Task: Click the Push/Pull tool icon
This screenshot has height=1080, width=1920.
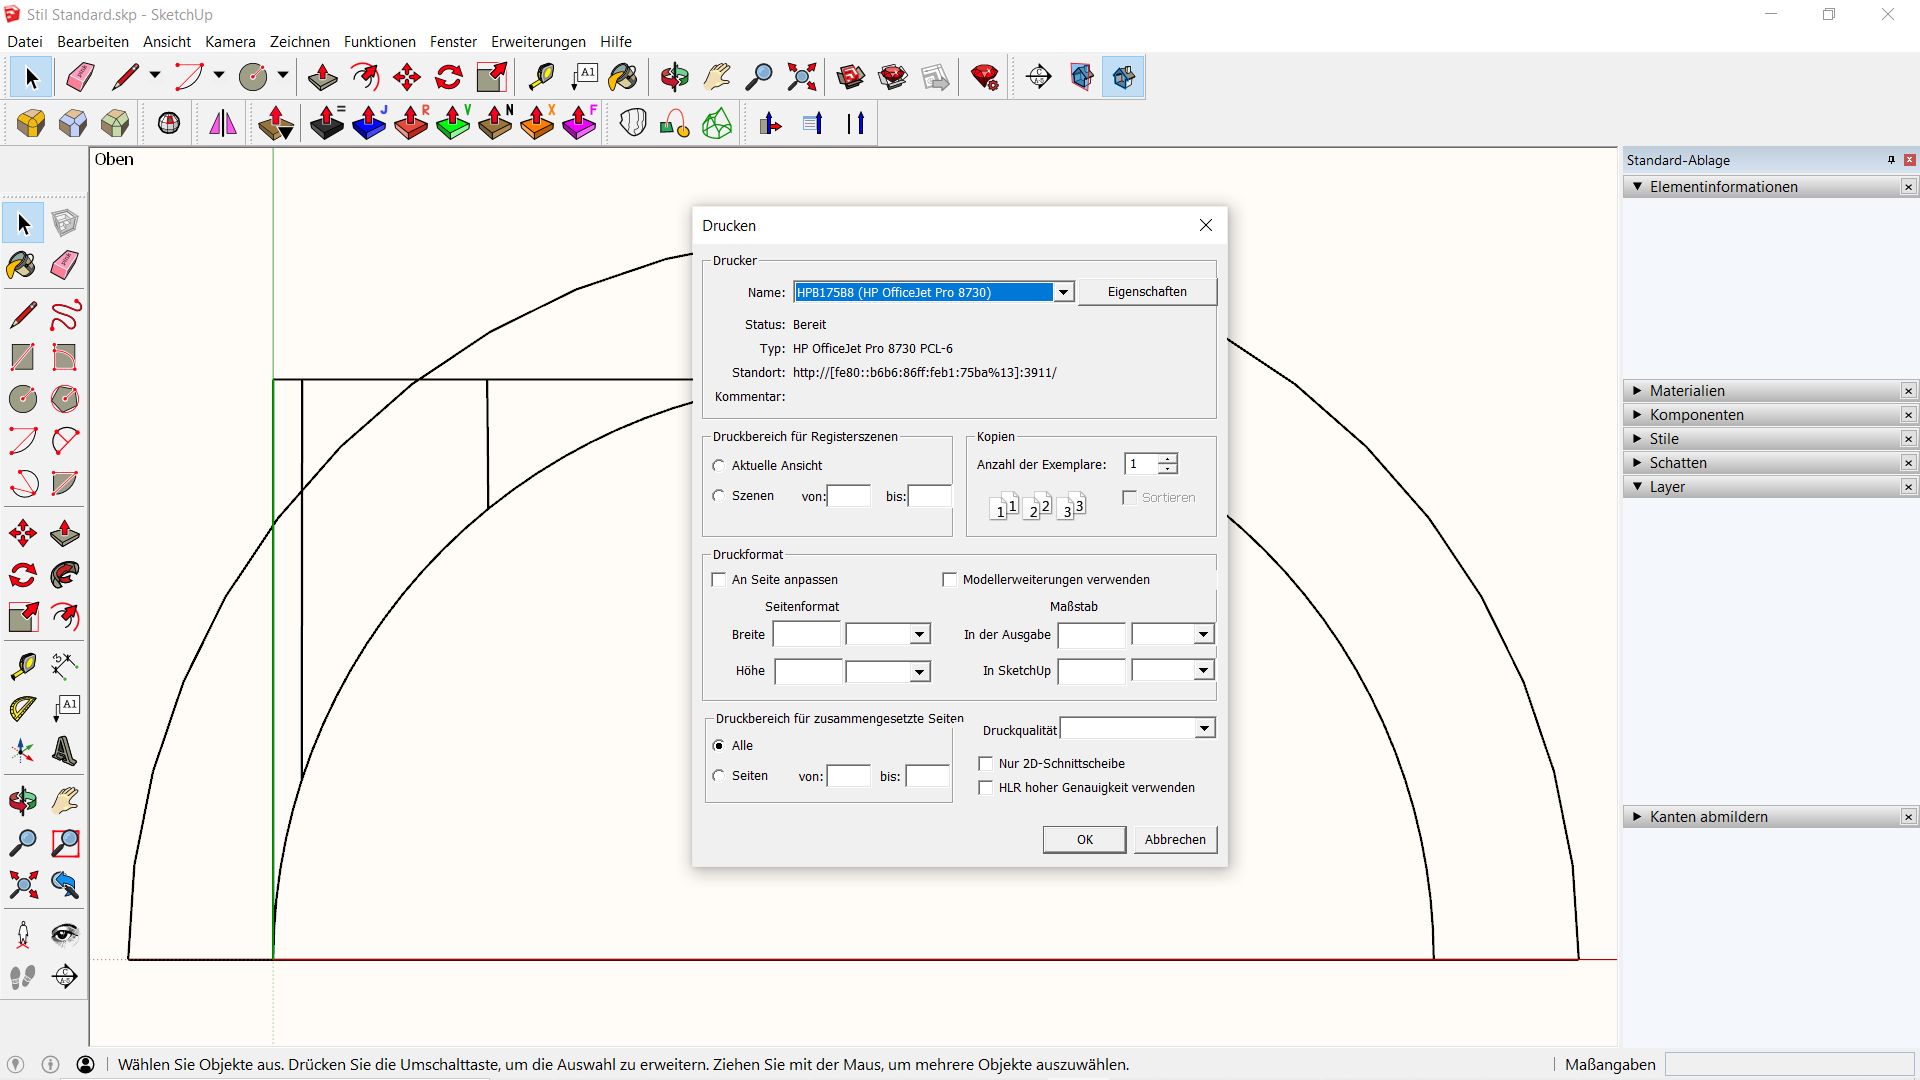Action: coord(322,77)
